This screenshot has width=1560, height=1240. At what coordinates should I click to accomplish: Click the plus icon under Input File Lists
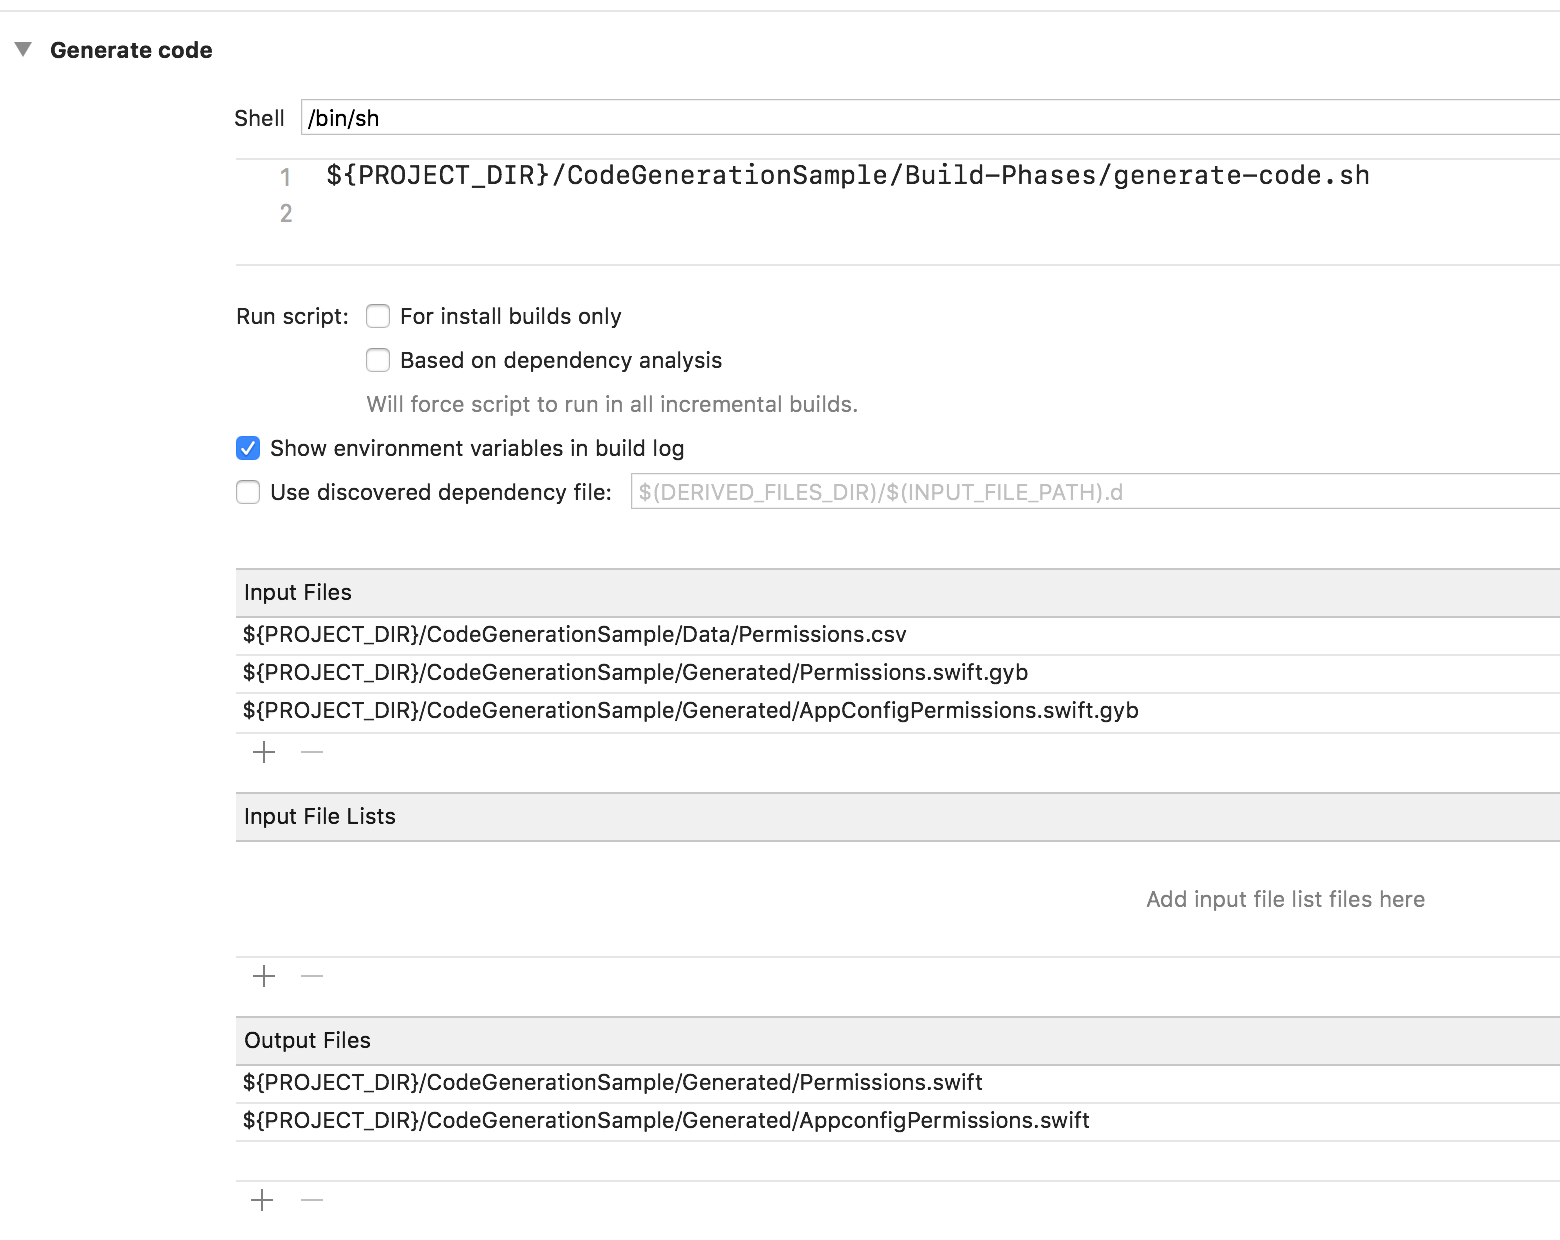263,976
